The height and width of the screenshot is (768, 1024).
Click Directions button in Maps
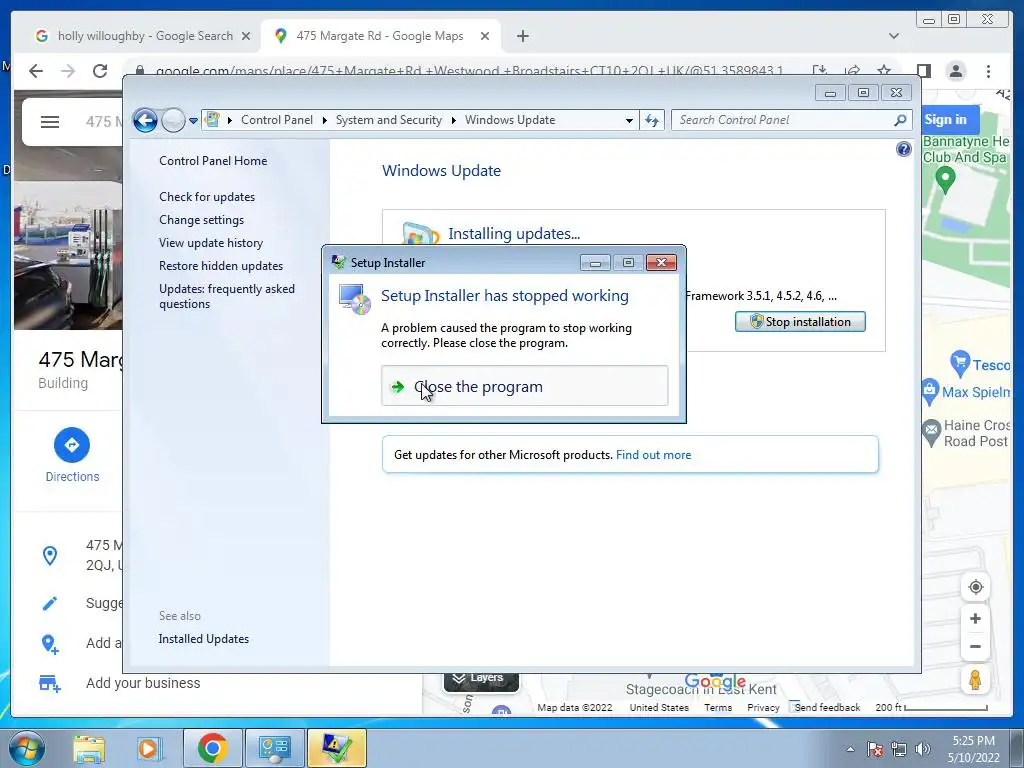coord(72,455)
